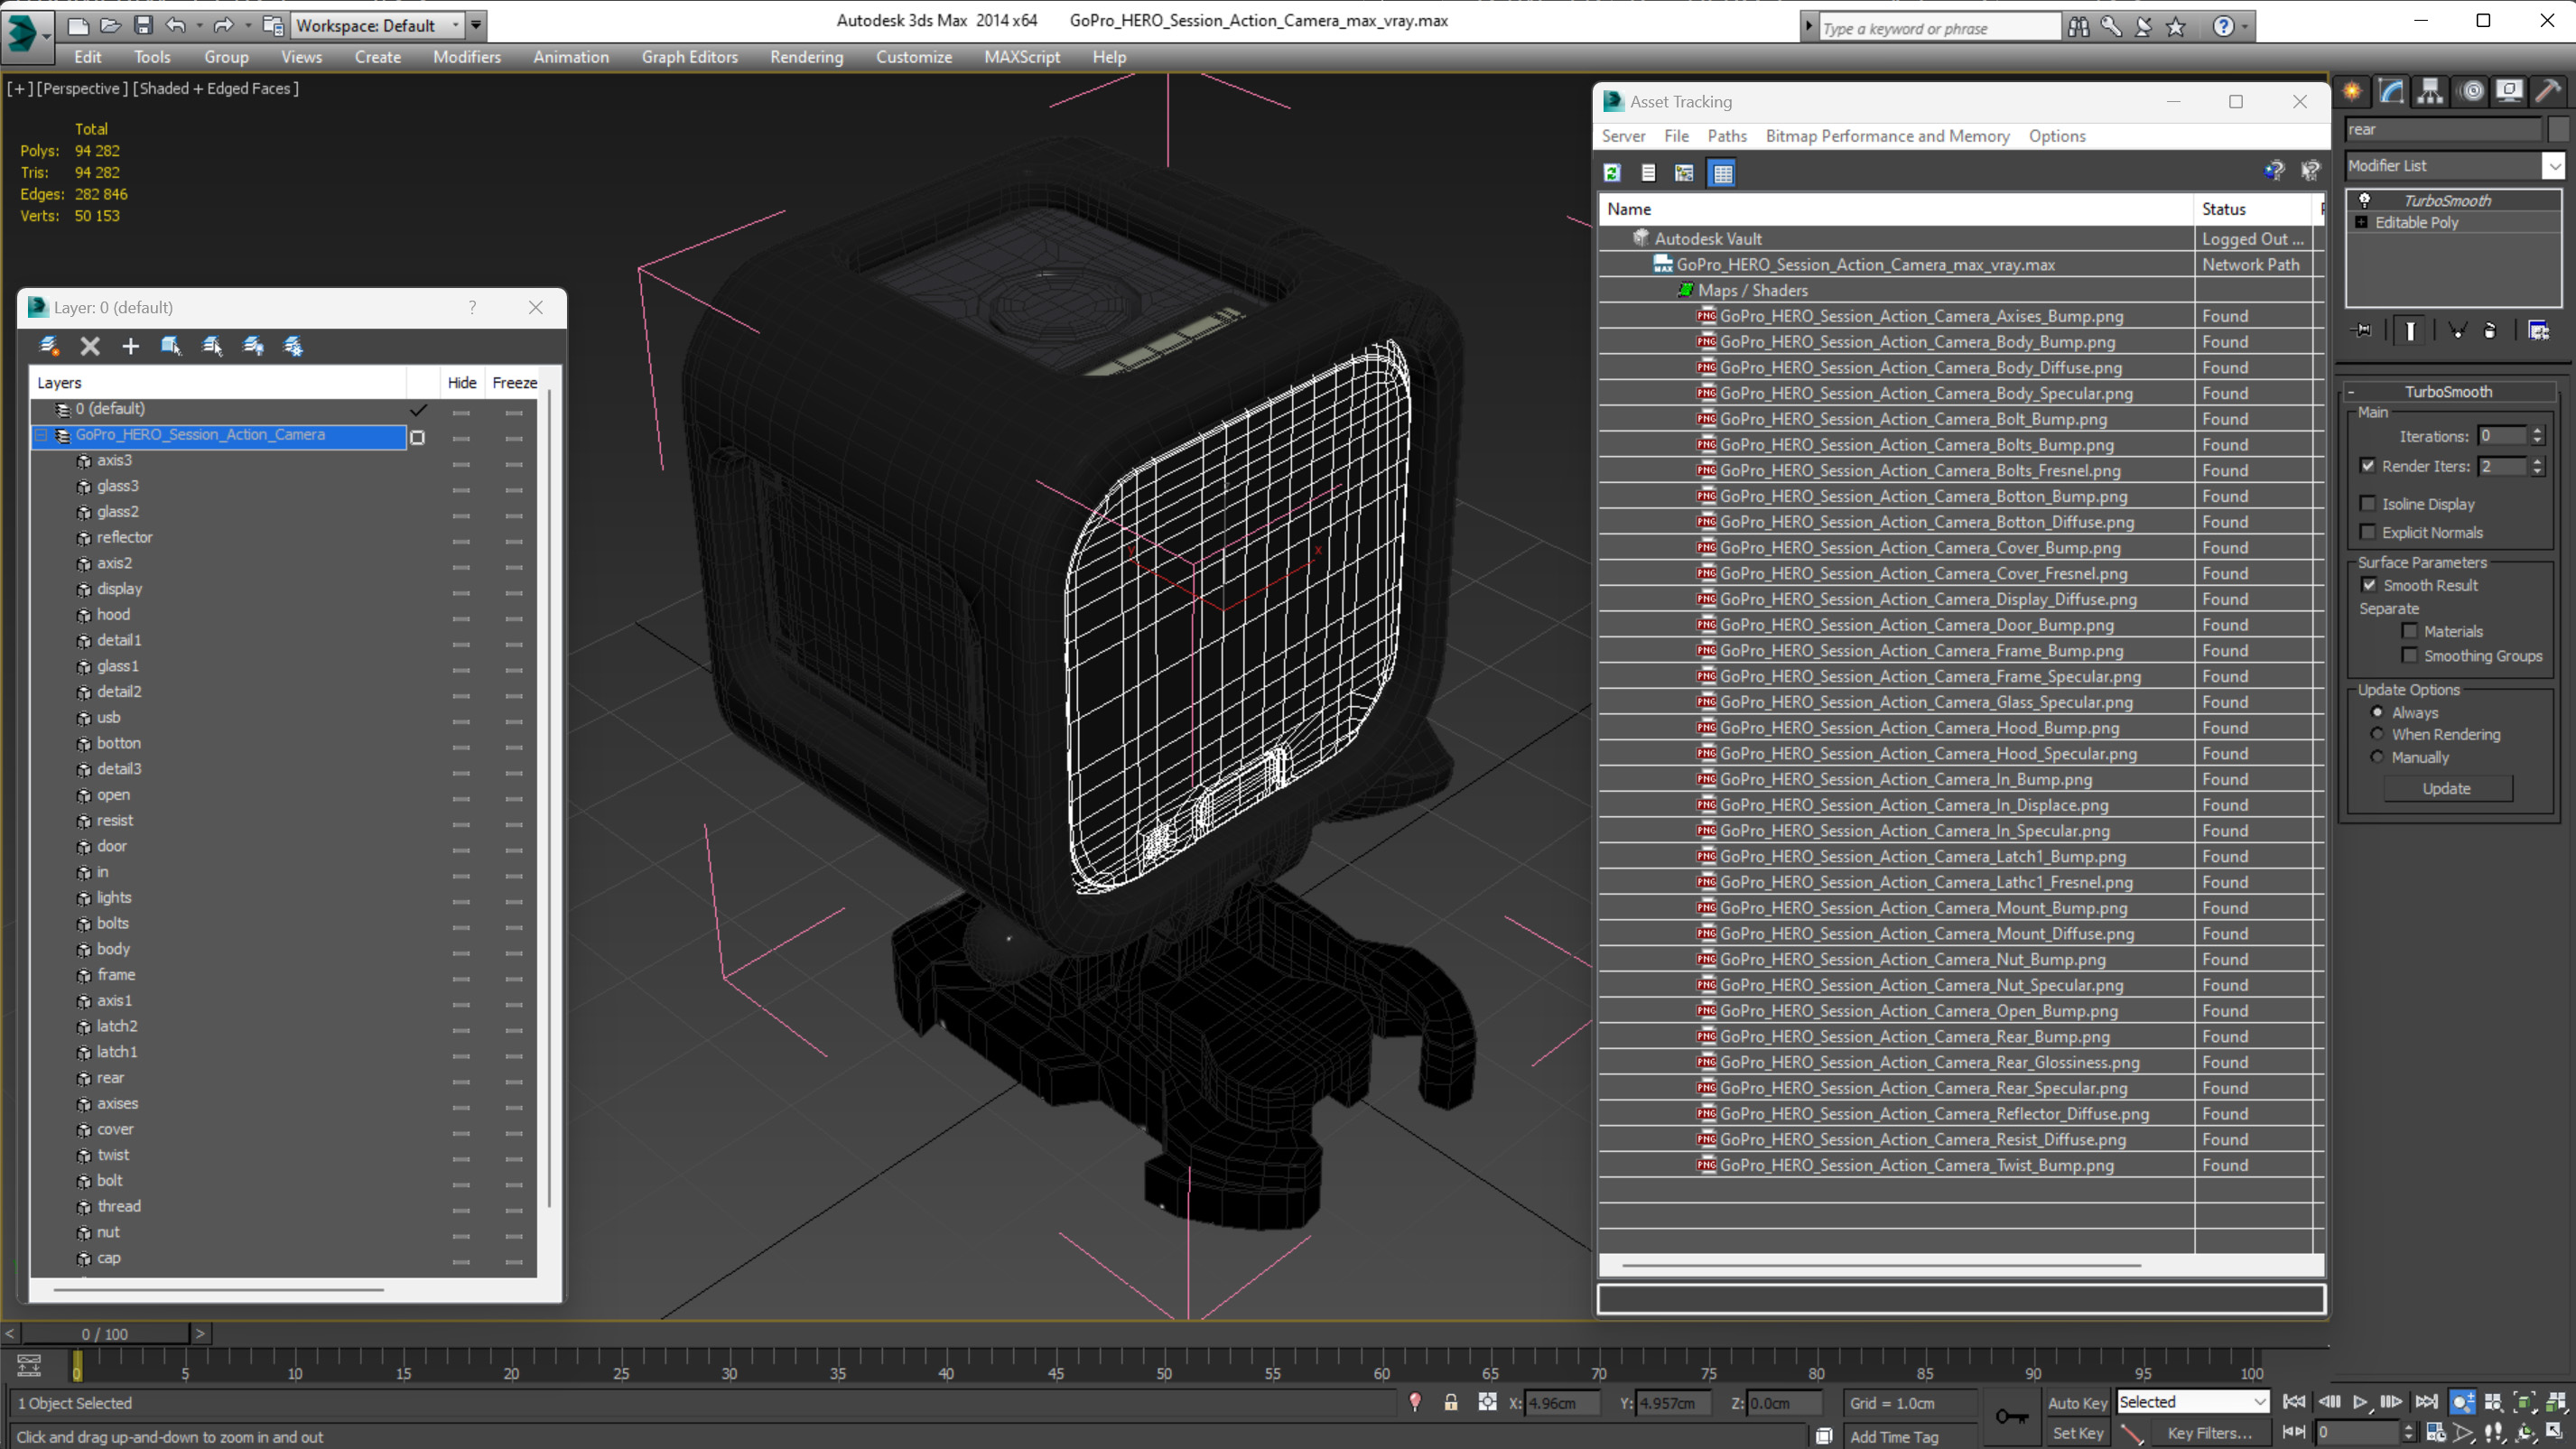Delete highlighted layer with X icon

[90, 346]
